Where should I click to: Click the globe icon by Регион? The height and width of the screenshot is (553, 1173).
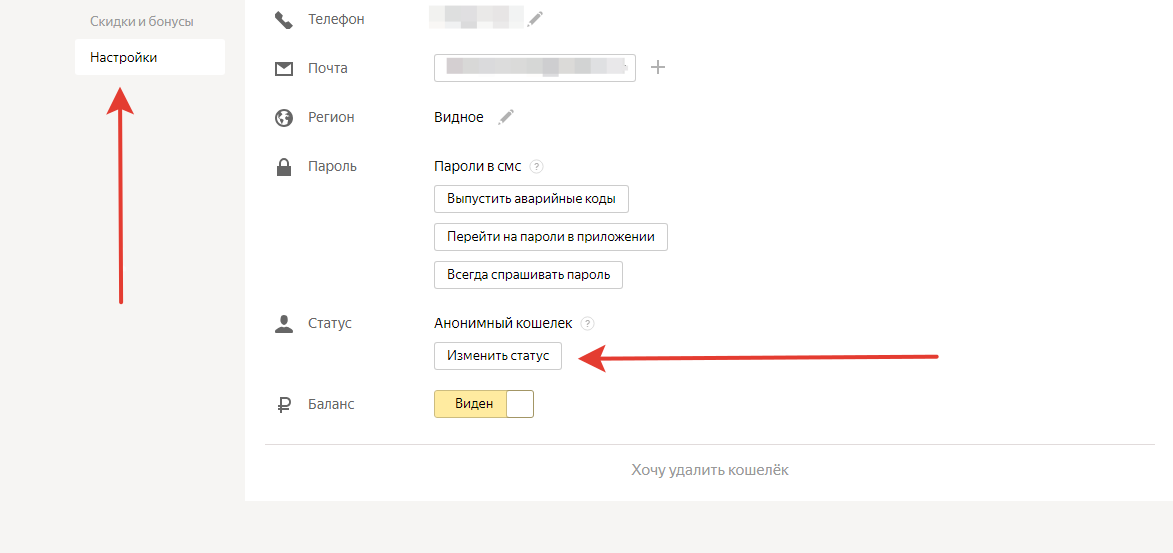tap(284, 118)
